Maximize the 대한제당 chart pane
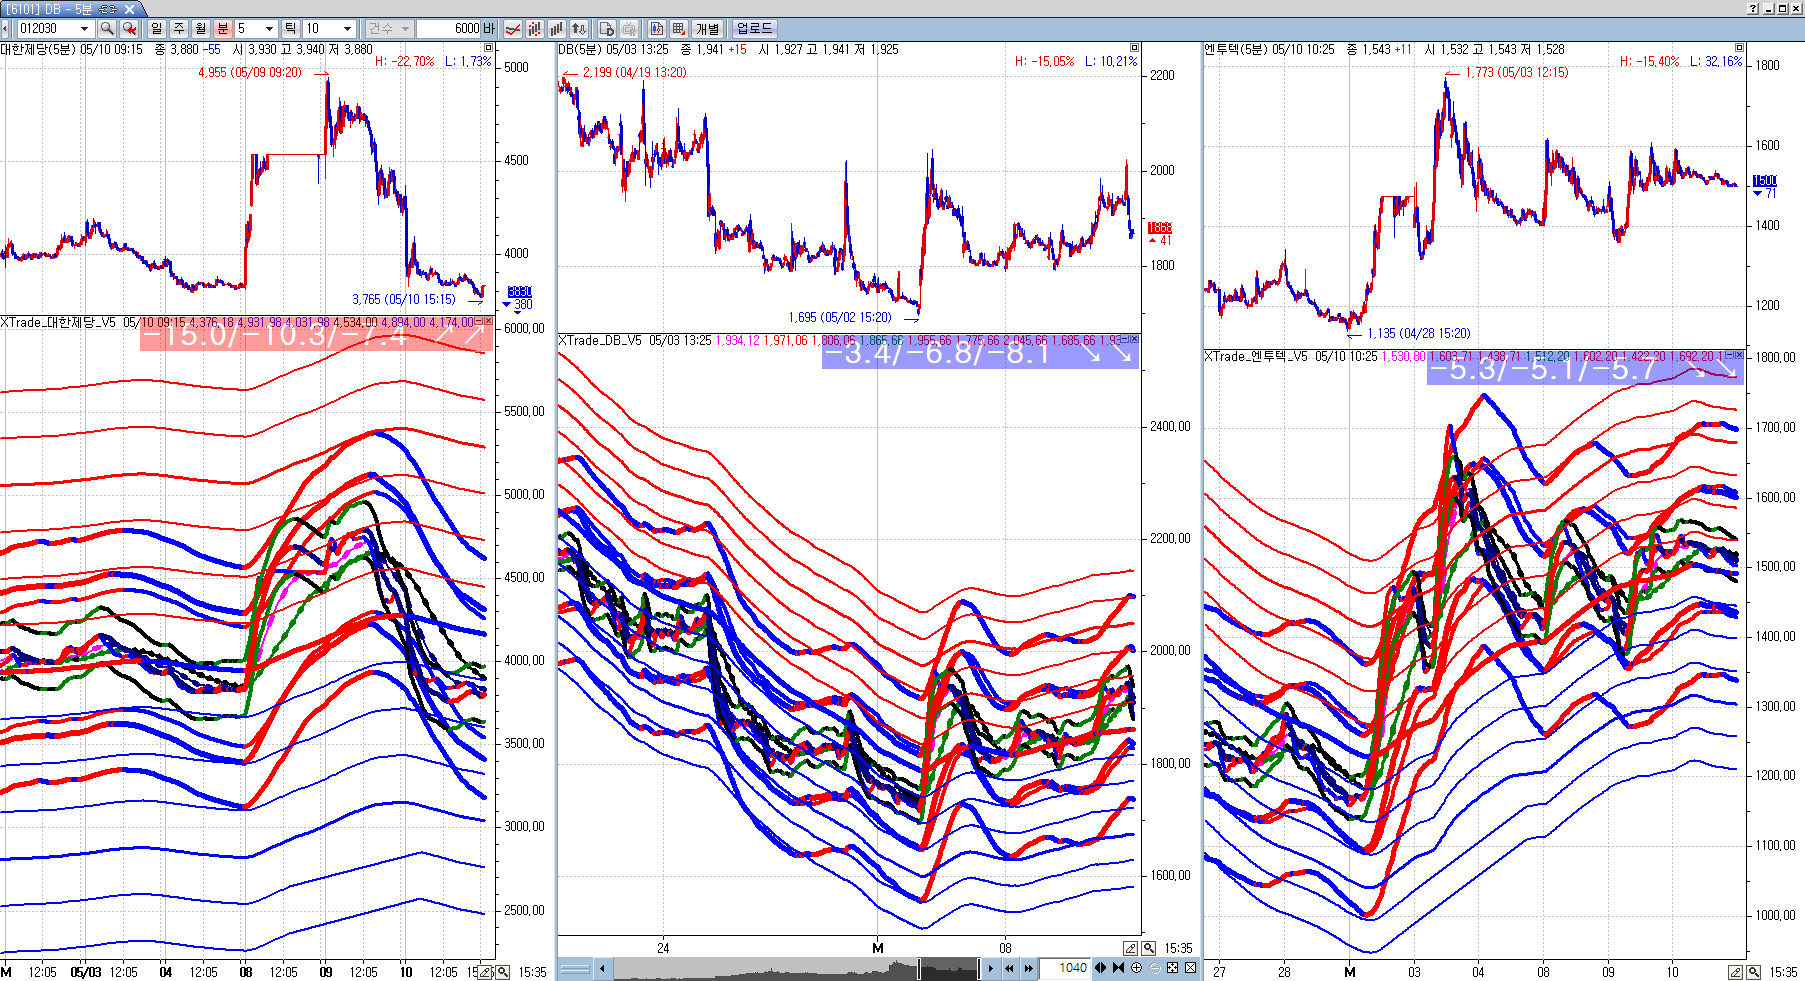 pos(488,48)
